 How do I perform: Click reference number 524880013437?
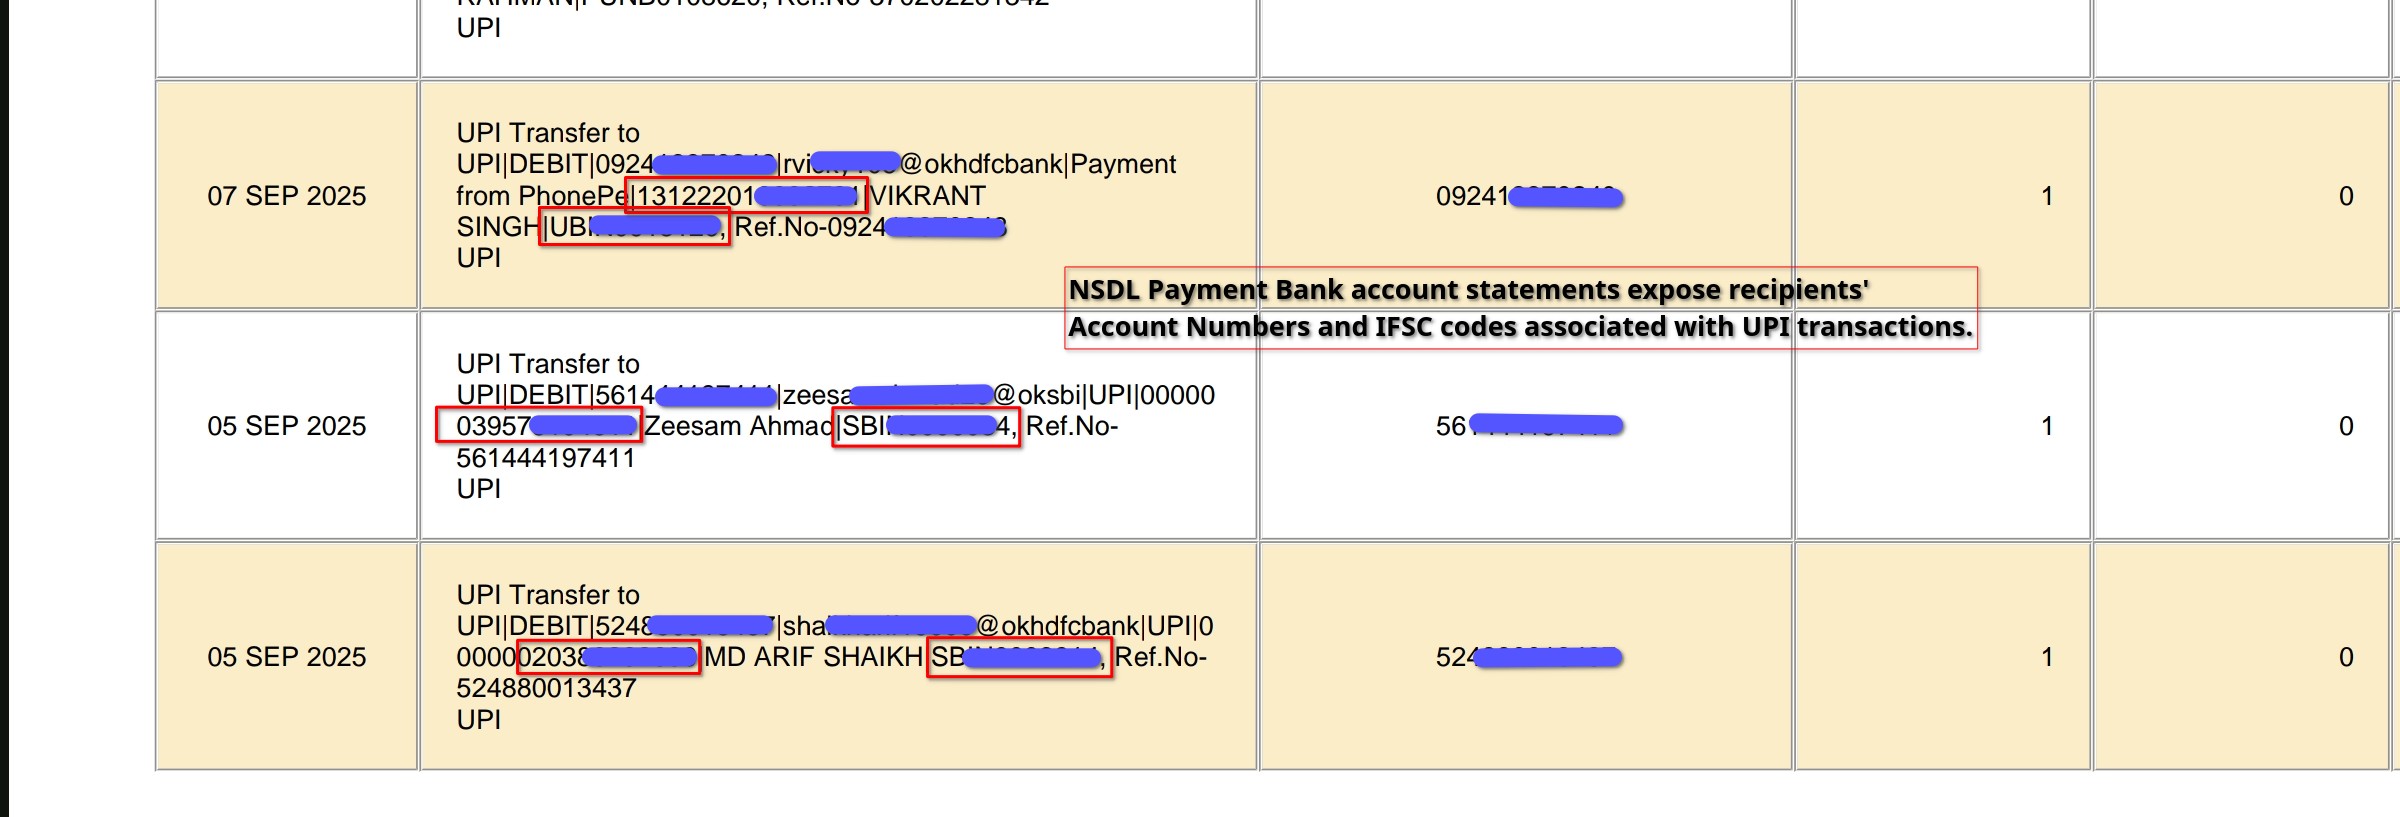pos(546,688)
